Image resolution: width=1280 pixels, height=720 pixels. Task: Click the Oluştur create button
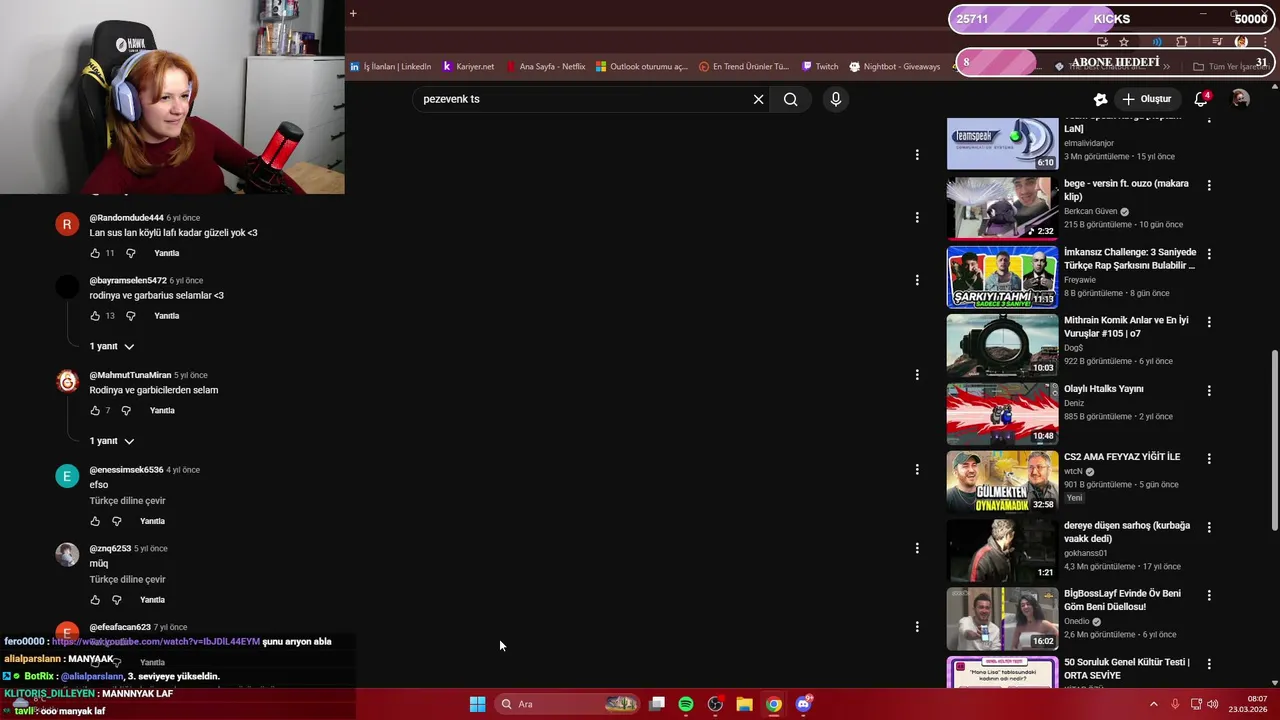click(1147, 99)
